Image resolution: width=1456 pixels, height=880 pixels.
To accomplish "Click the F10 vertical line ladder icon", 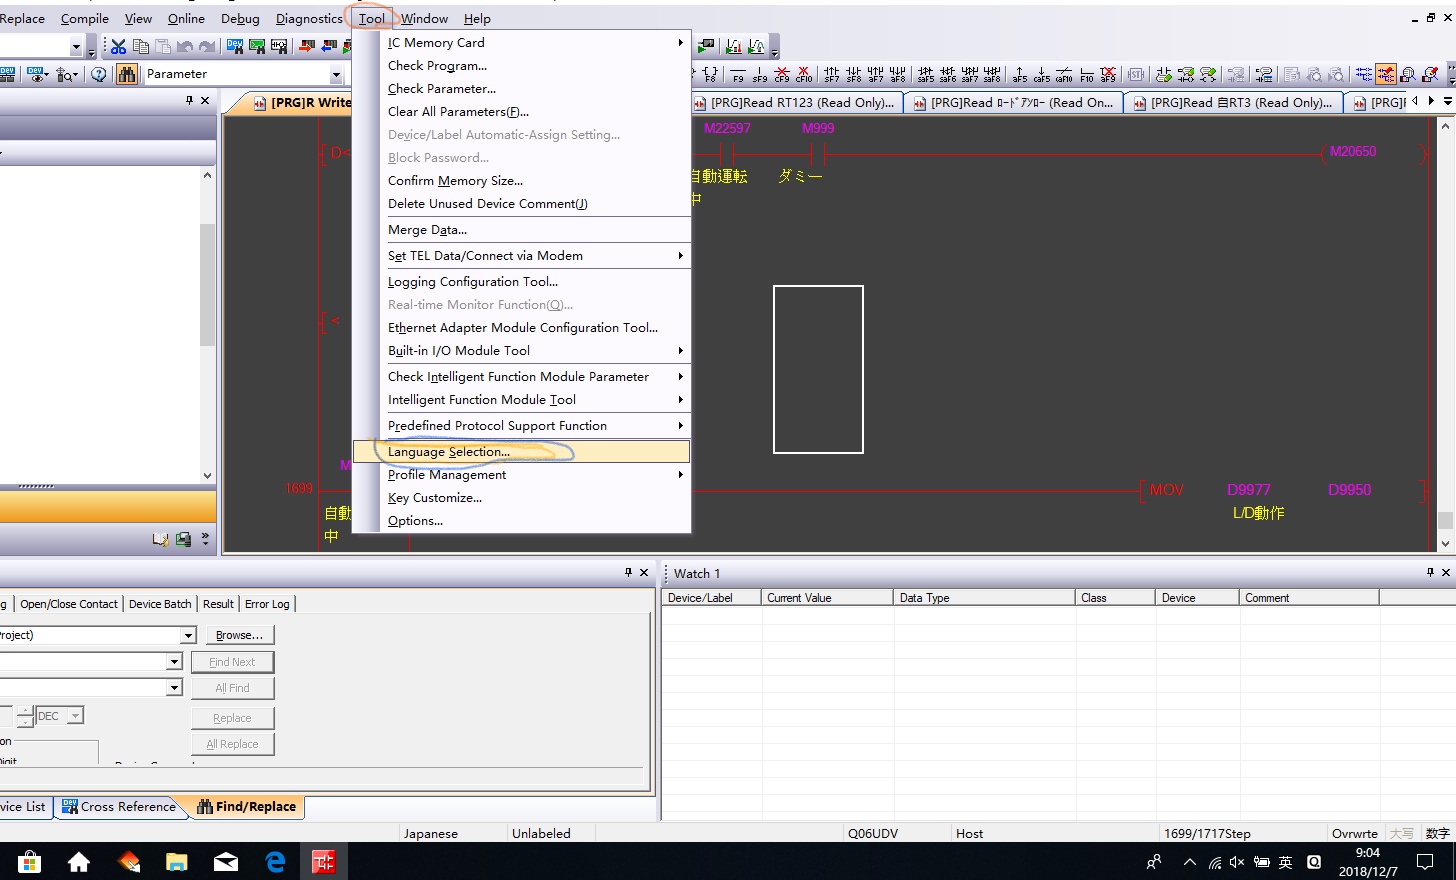I will [x=1086, y=75].
